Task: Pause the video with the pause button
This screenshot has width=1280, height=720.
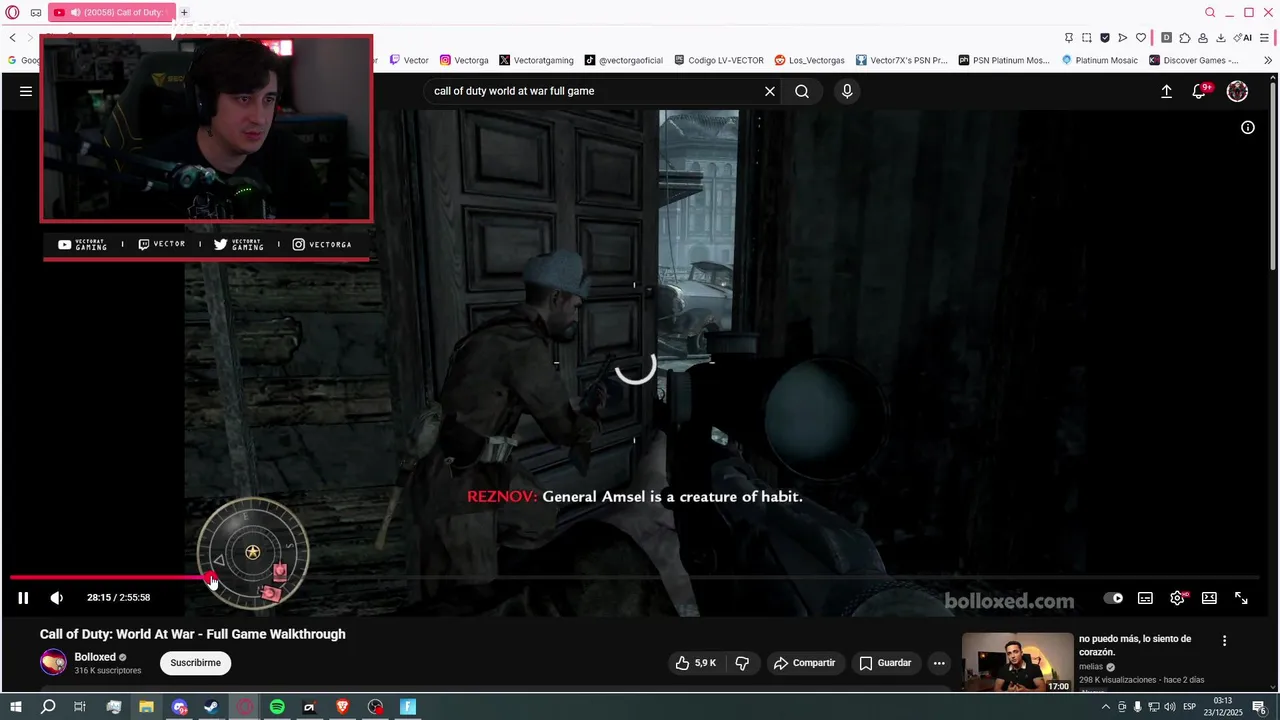Action: (23, 598)
